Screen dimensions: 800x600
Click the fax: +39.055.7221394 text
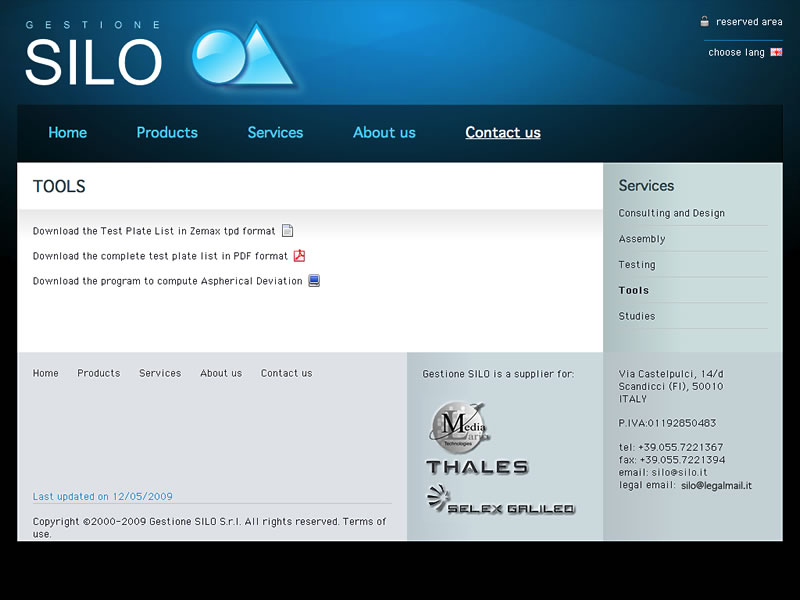coord(672,460)
